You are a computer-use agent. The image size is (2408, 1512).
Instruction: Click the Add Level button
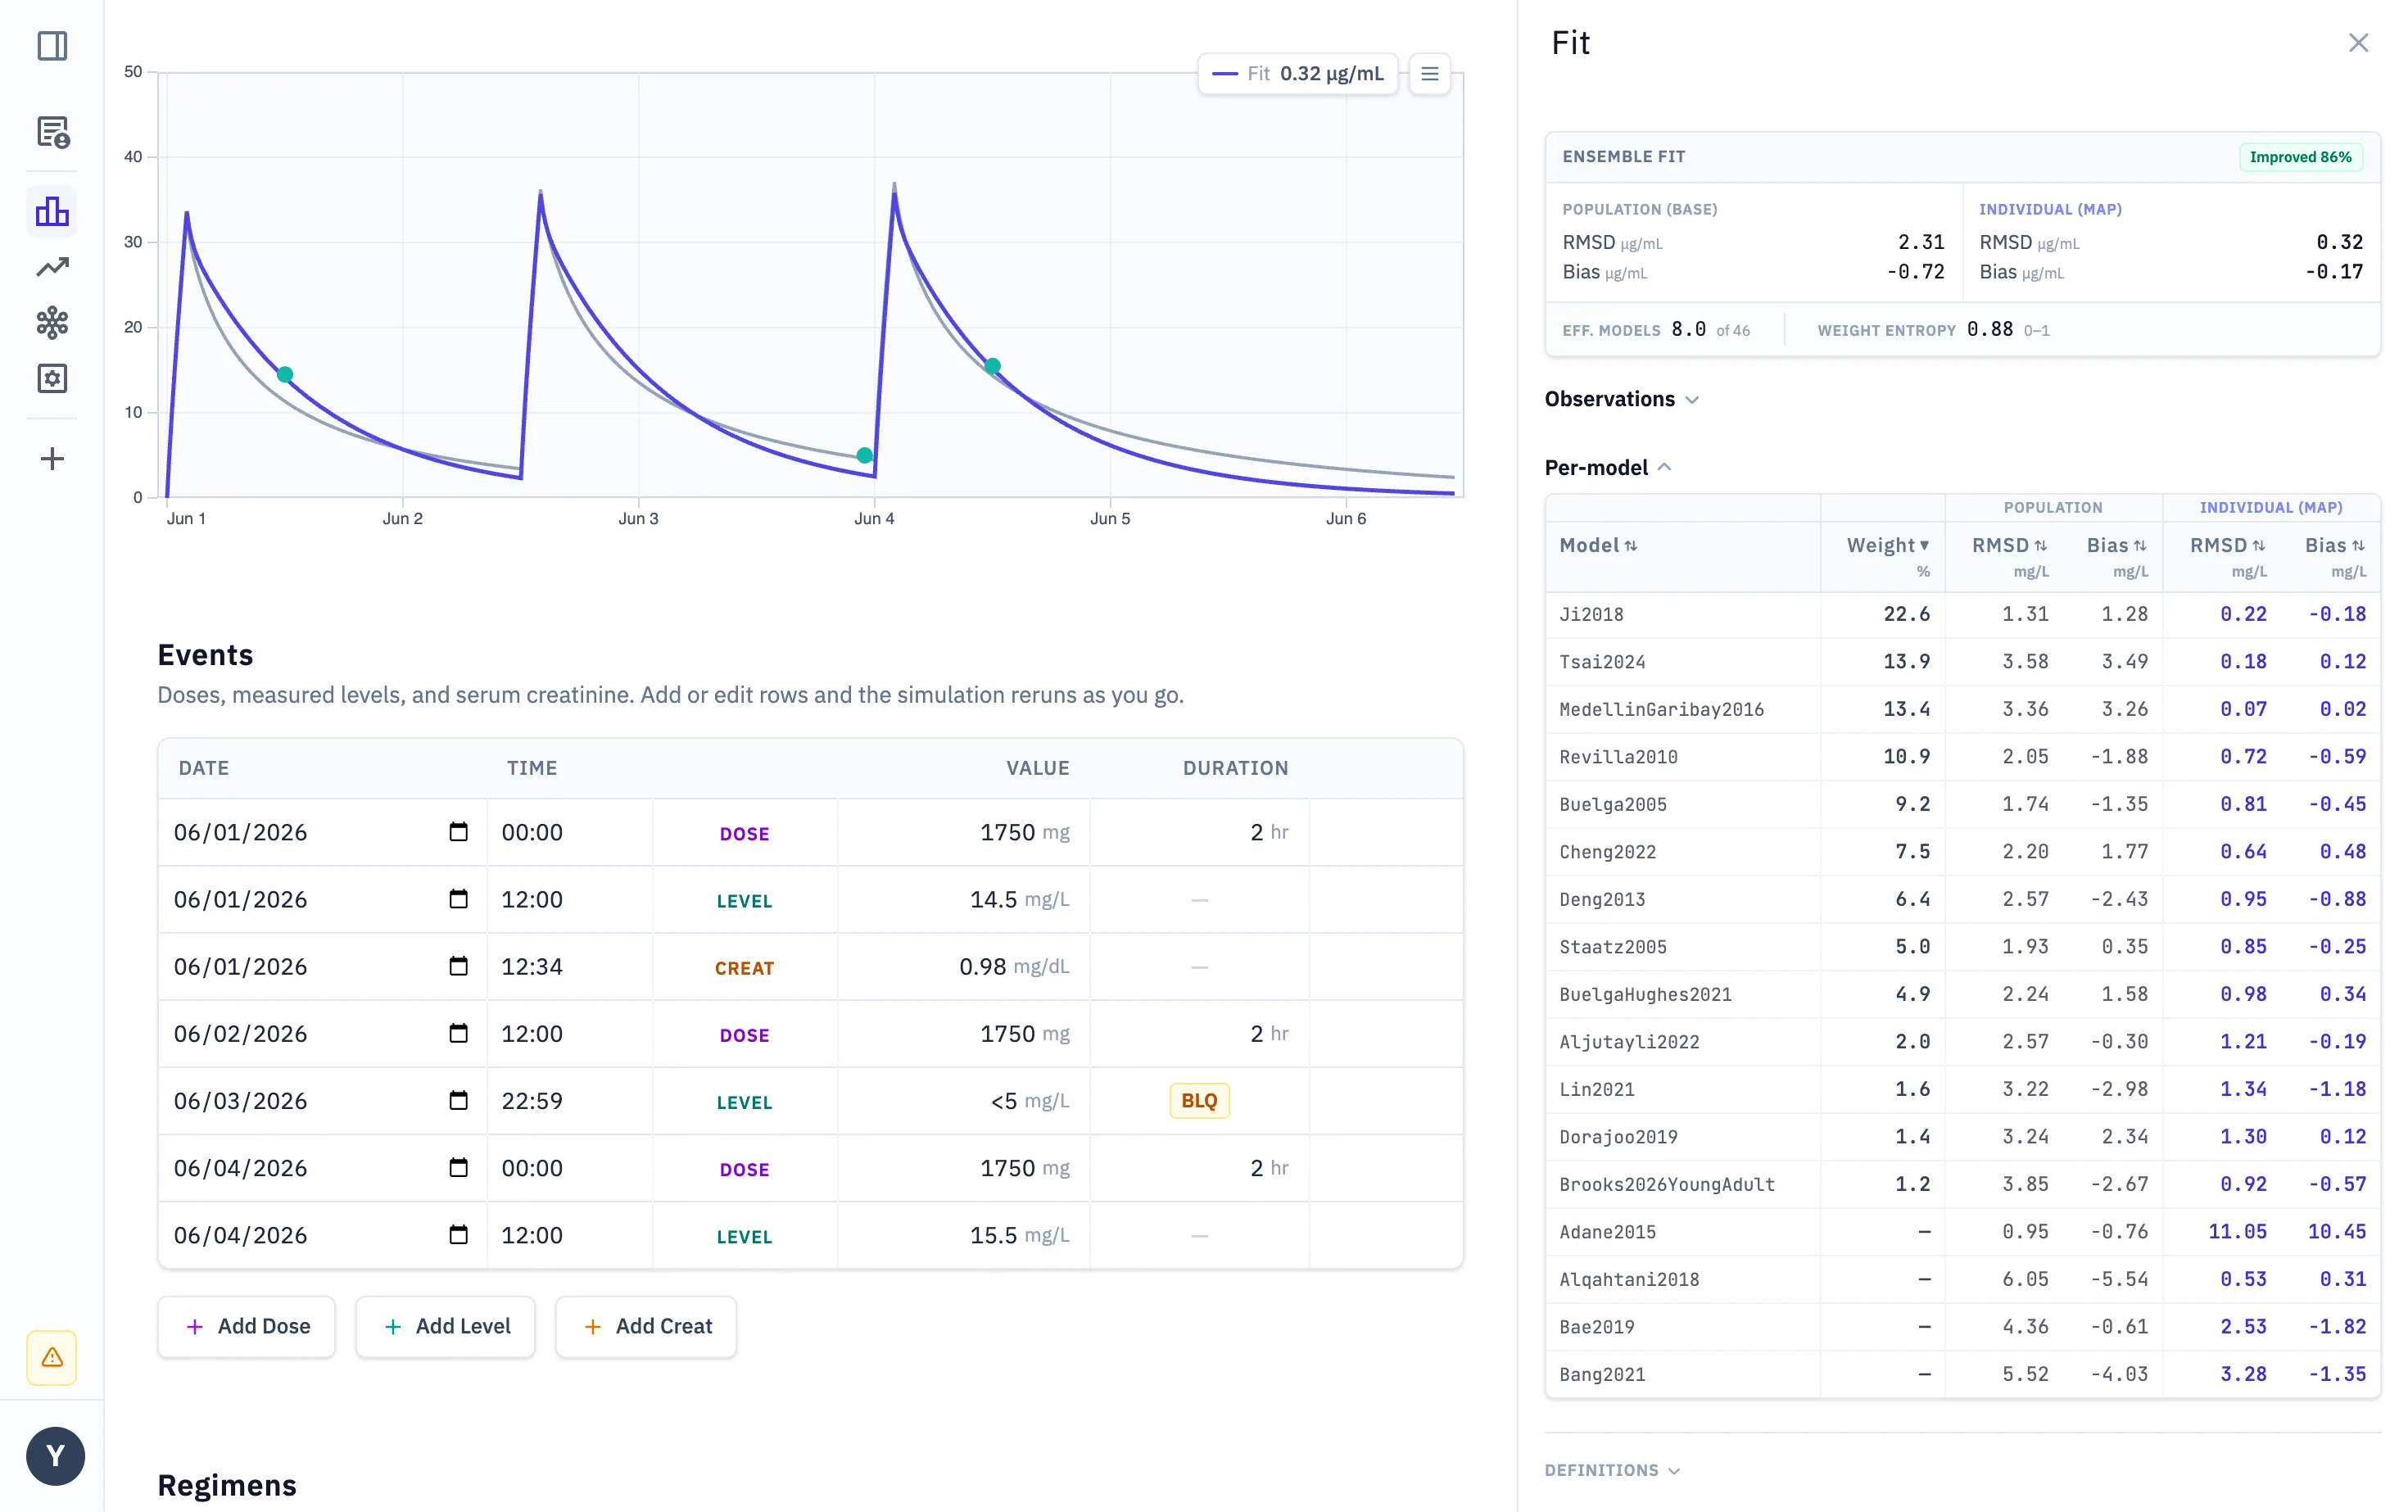tap(445, 1326)
